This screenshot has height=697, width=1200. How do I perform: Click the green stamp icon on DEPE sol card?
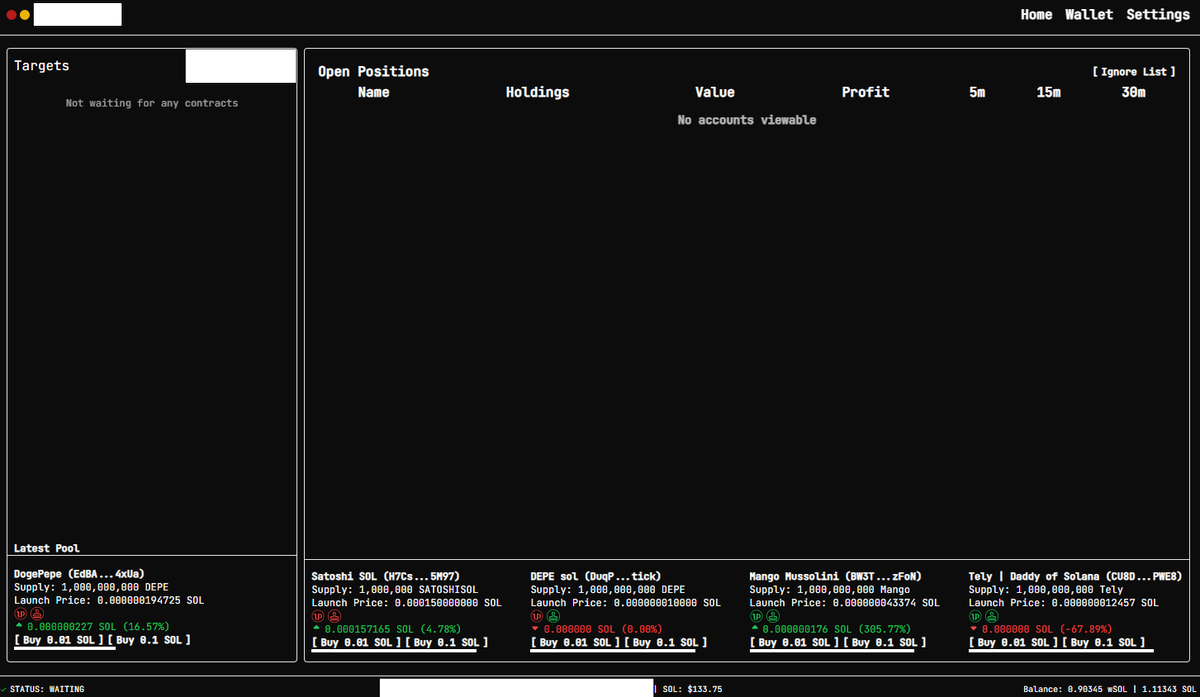(553, 616)
